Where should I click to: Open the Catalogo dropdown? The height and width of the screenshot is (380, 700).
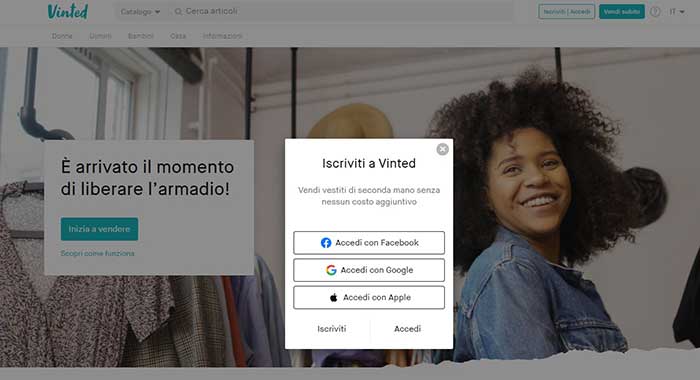140,12
